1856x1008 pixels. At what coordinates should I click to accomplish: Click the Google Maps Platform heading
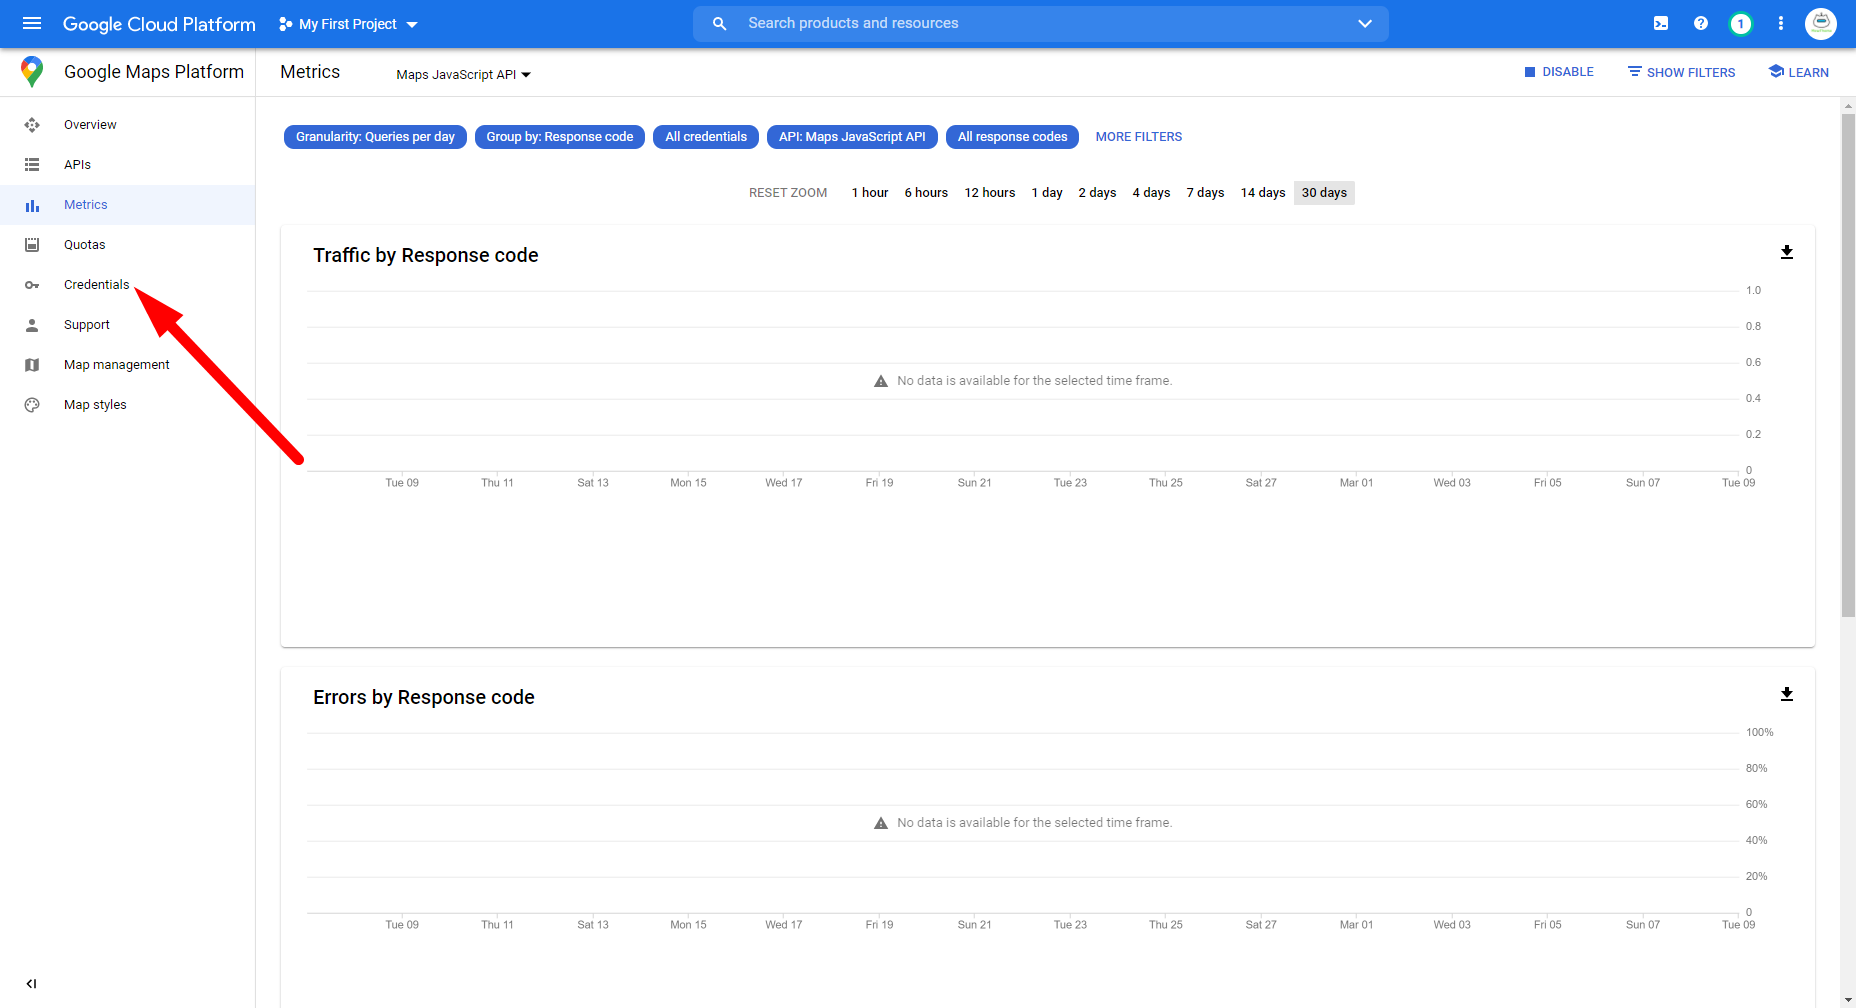154,72
